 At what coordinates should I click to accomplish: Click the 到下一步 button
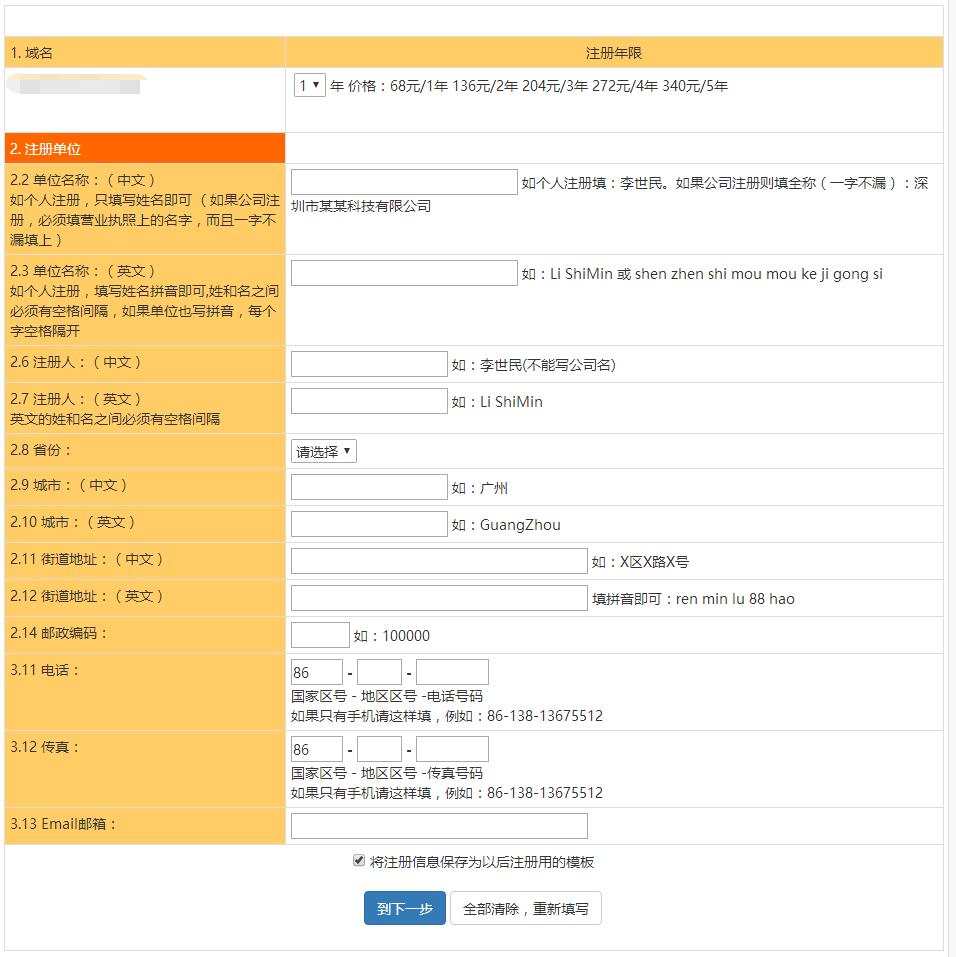pyautogui.click(x=404, y=909)
